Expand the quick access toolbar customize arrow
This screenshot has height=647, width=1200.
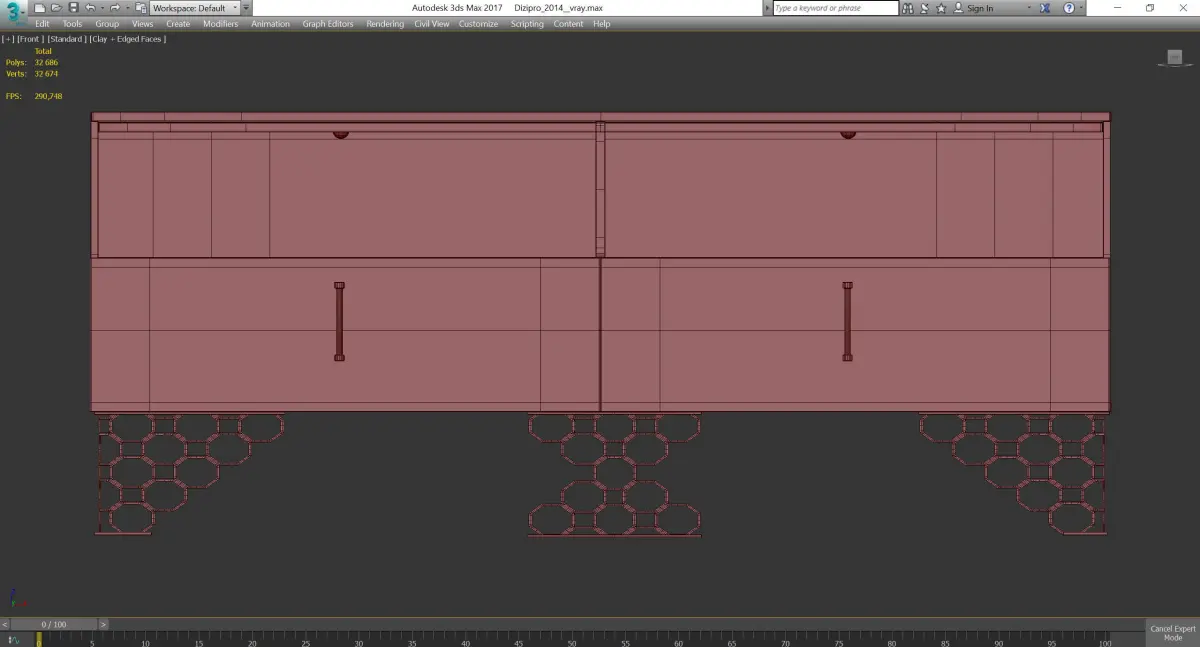click(x=247, y=8)
